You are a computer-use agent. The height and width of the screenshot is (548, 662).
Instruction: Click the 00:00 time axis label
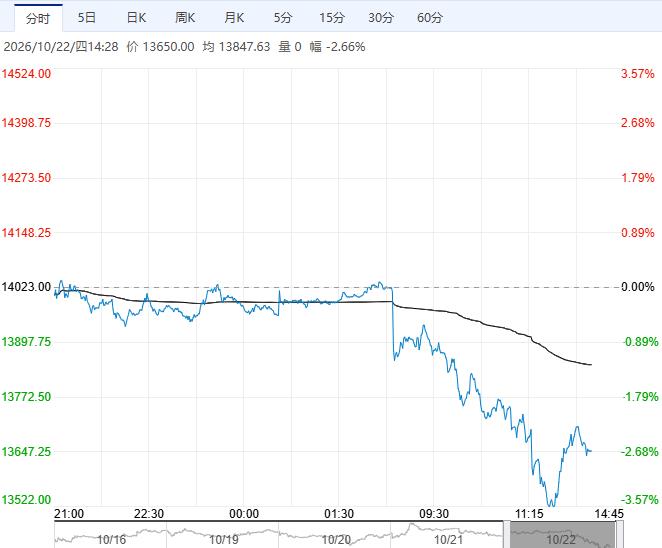click(x=244, y=514)
